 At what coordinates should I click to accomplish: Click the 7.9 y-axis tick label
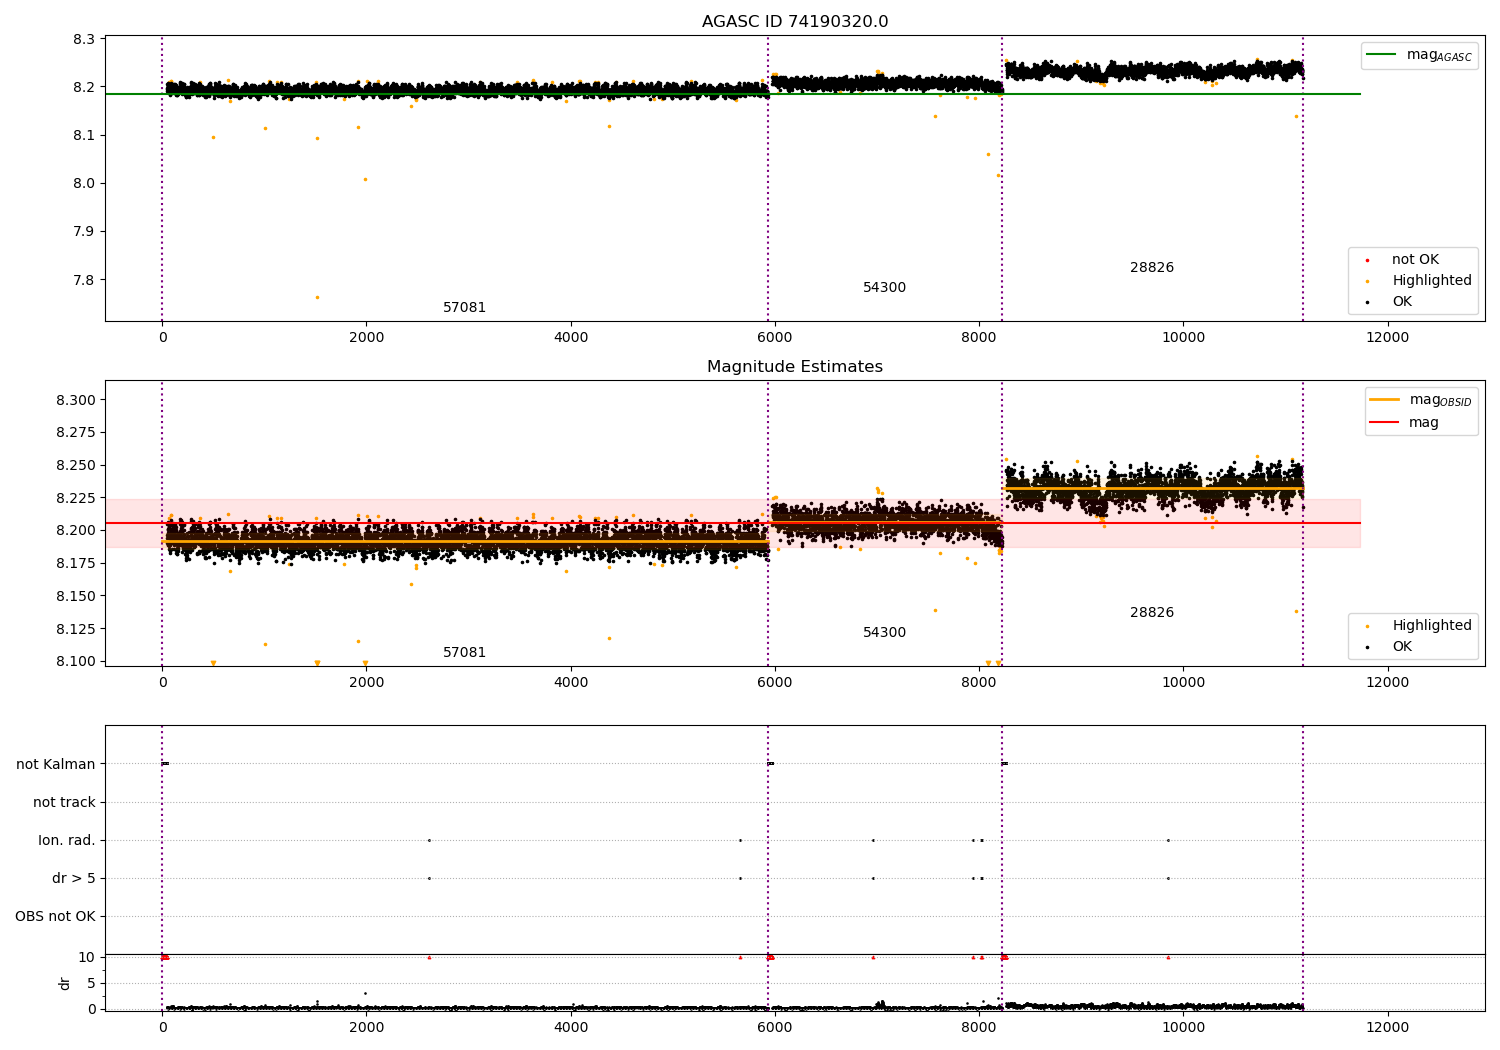(x=85, y=231)
